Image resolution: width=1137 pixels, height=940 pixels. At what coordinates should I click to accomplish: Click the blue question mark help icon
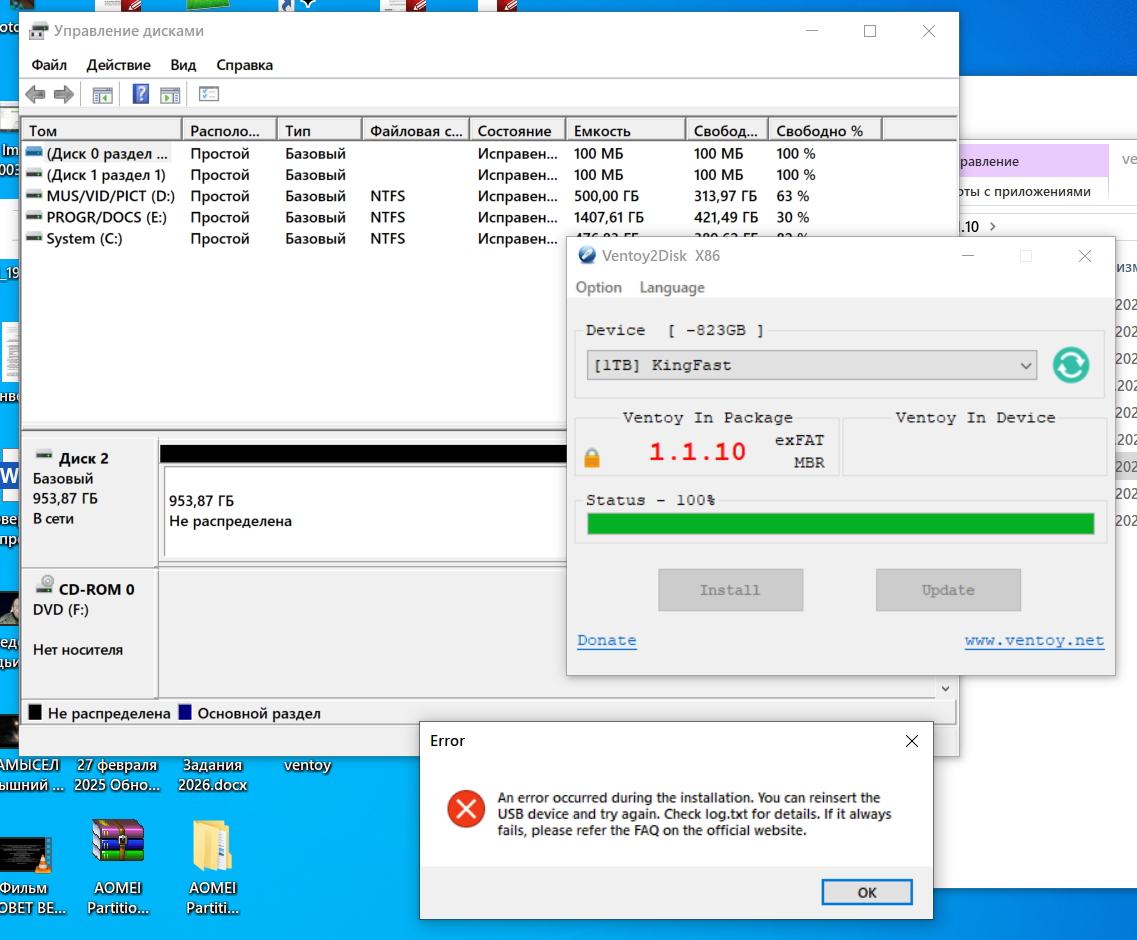click(x=141, y=94)
